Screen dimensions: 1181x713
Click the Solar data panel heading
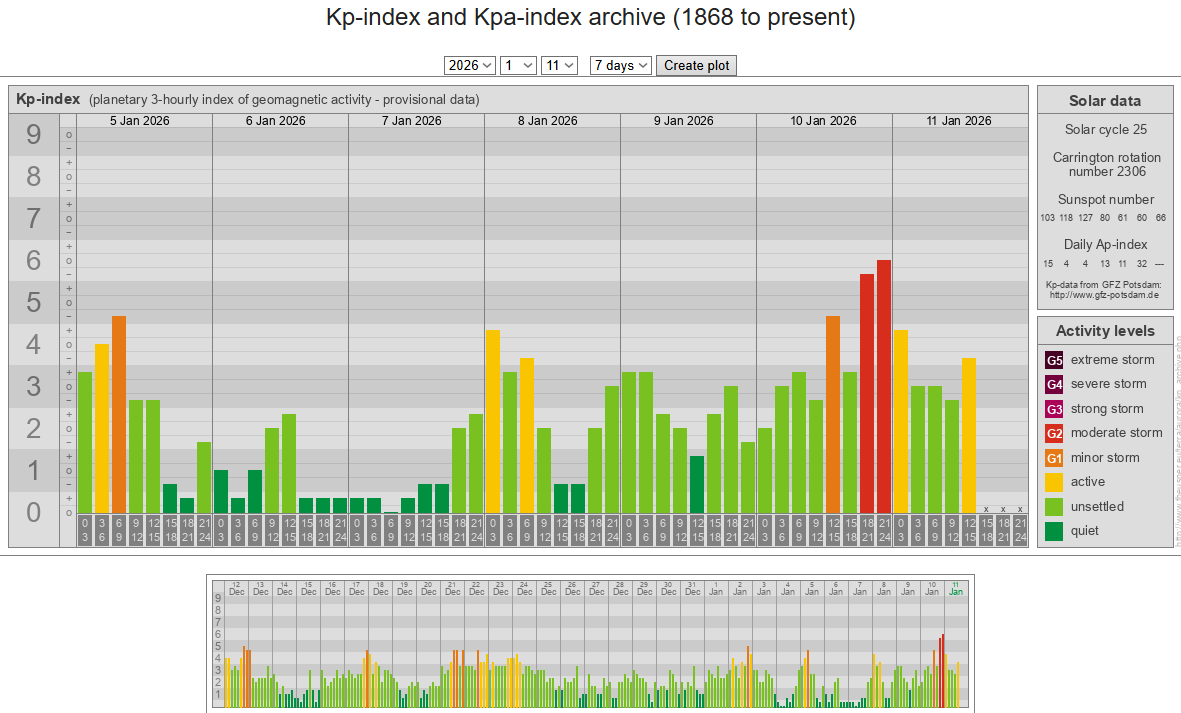coord(1104,100)
